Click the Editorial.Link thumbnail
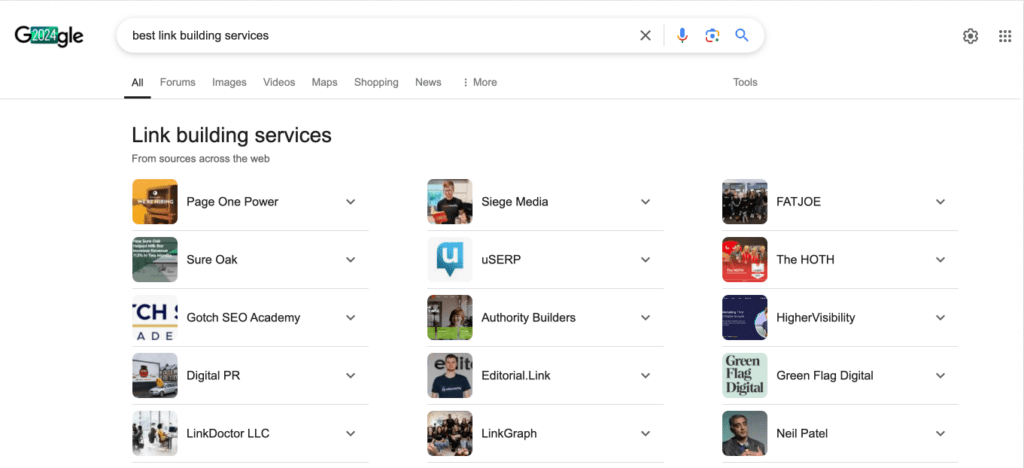The width and height of the screenshot is (1024, 468). coord(450,375)
